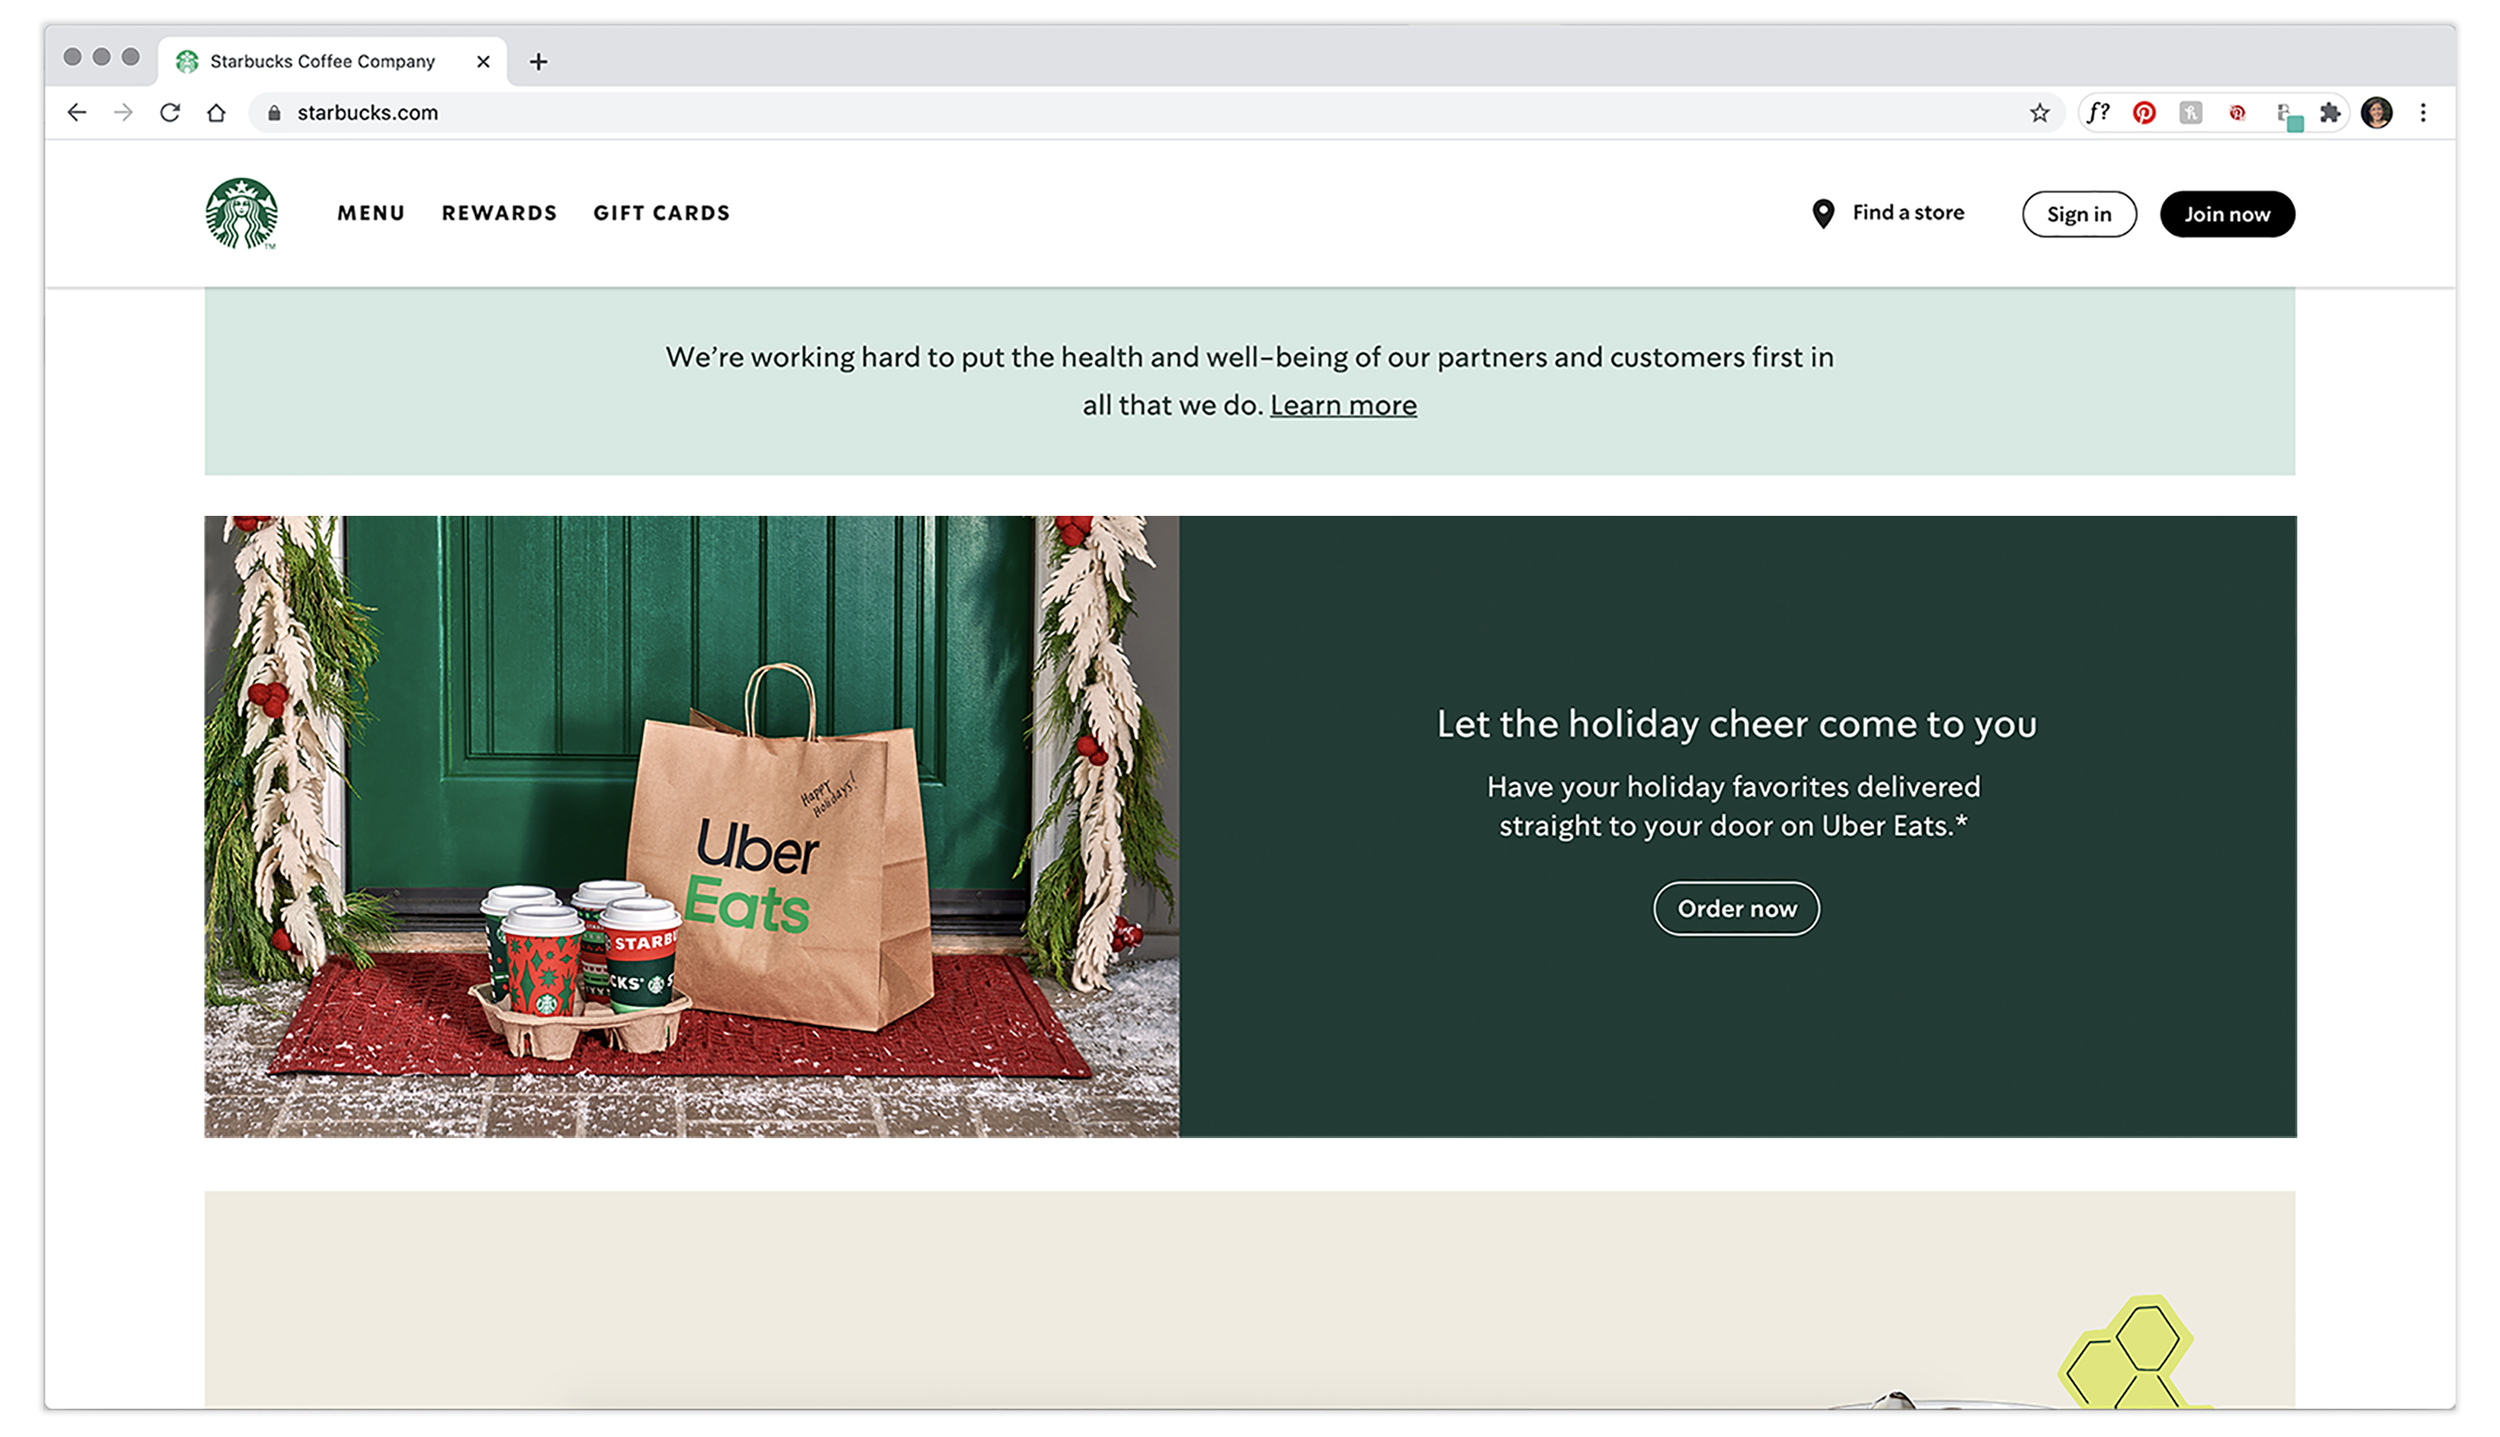
Task: Open the GIFT CARDS navigation item
Action: pos(661,213)
